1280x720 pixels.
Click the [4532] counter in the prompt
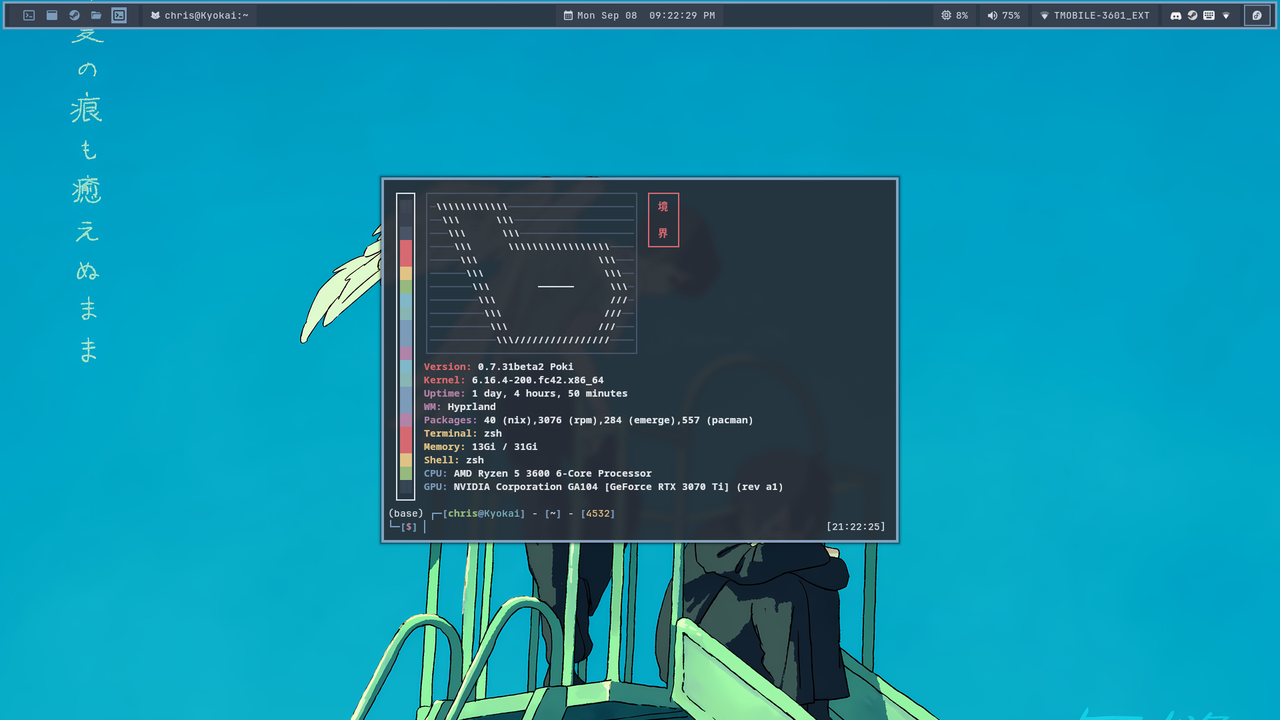pos(598,514)
